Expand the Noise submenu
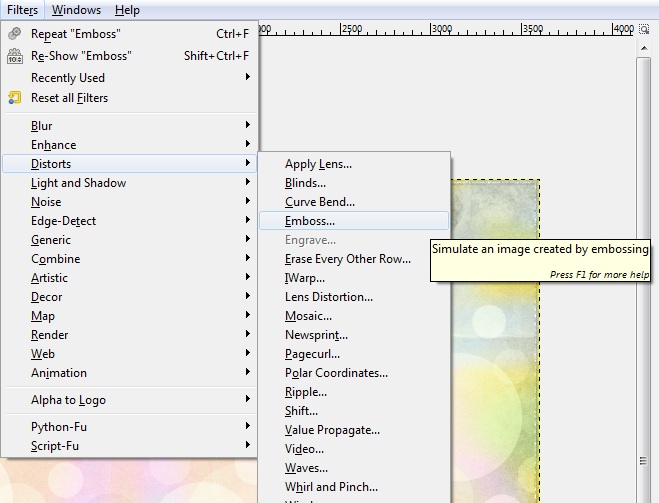This screenshot has width=659, height=503. 129,202
